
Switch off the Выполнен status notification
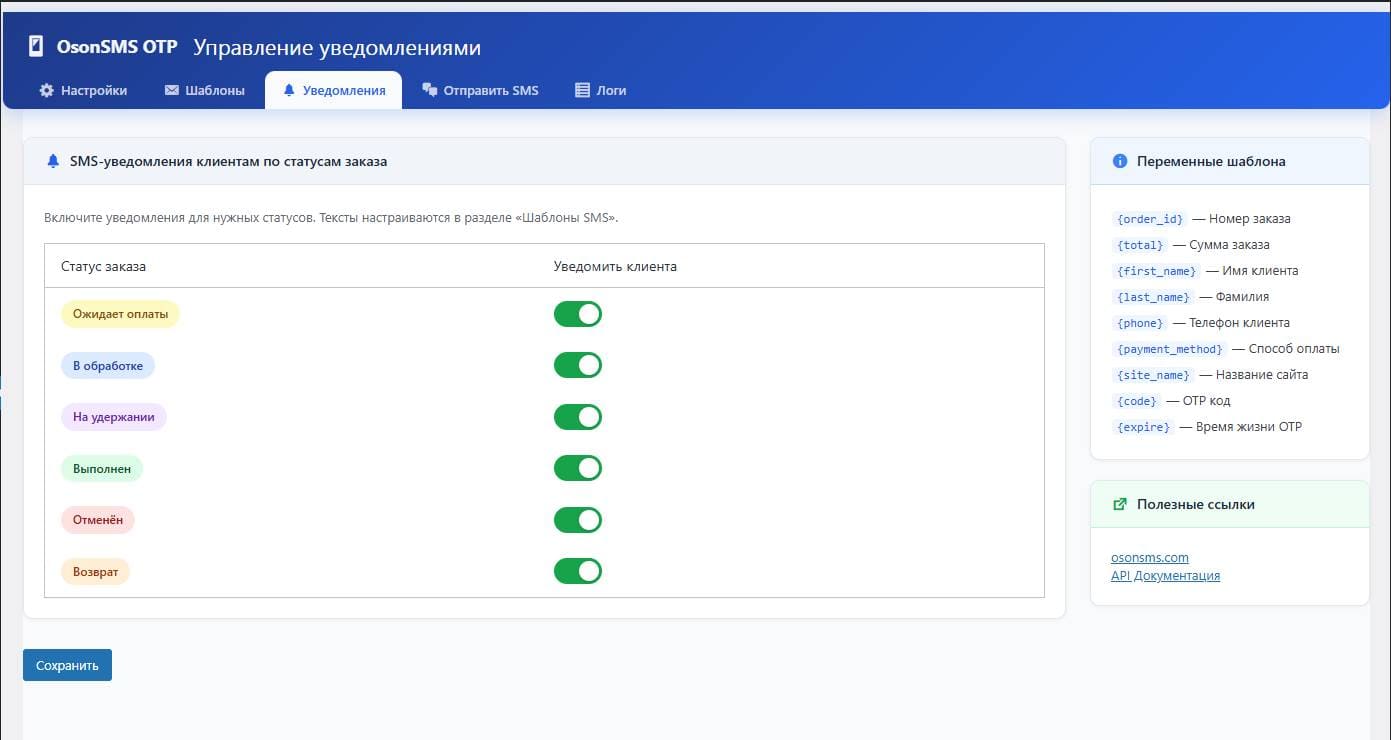pos(577,468)
